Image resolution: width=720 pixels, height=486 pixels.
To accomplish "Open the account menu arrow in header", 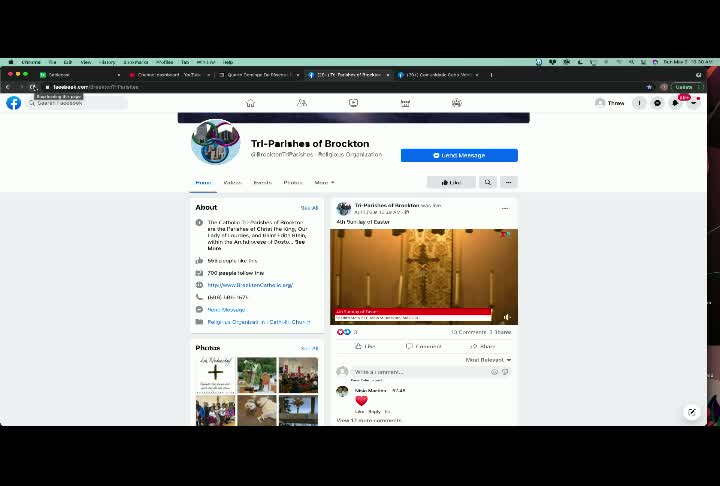I will [693, 103].
